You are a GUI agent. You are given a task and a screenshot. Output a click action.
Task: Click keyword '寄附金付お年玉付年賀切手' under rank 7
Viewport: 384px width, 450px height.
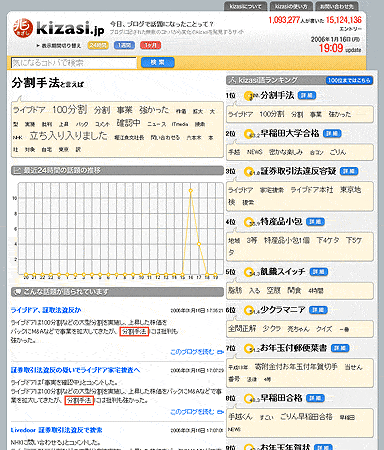pos(296,367)
